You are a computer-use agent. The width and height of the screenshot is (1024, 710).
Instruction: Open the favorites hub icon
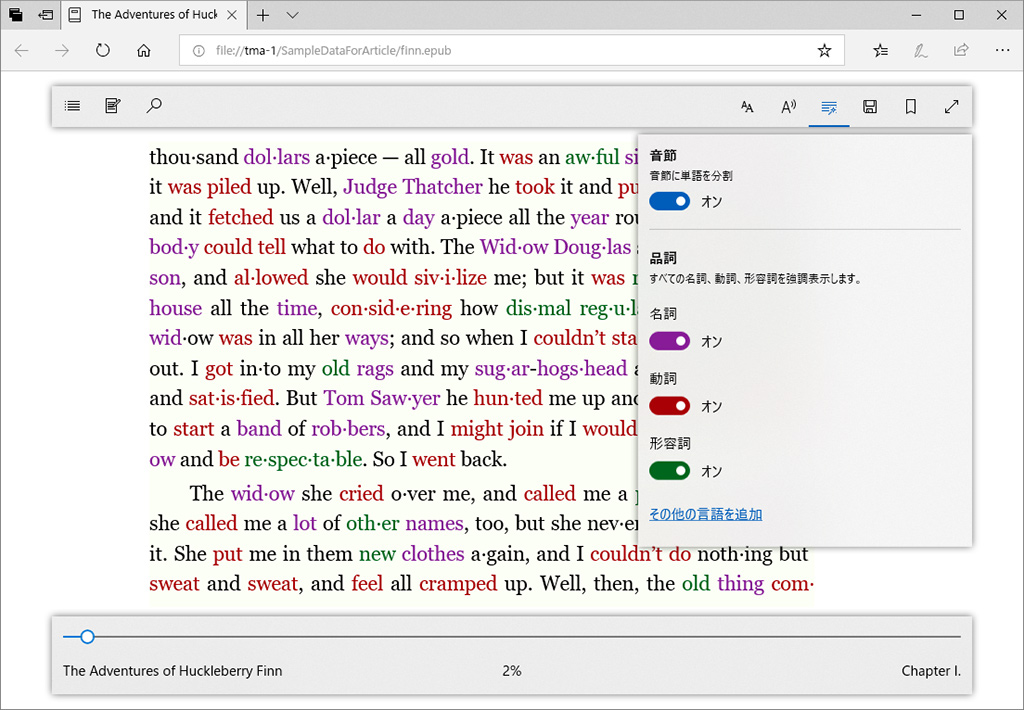pyautogui.click(x=880, y=50)
